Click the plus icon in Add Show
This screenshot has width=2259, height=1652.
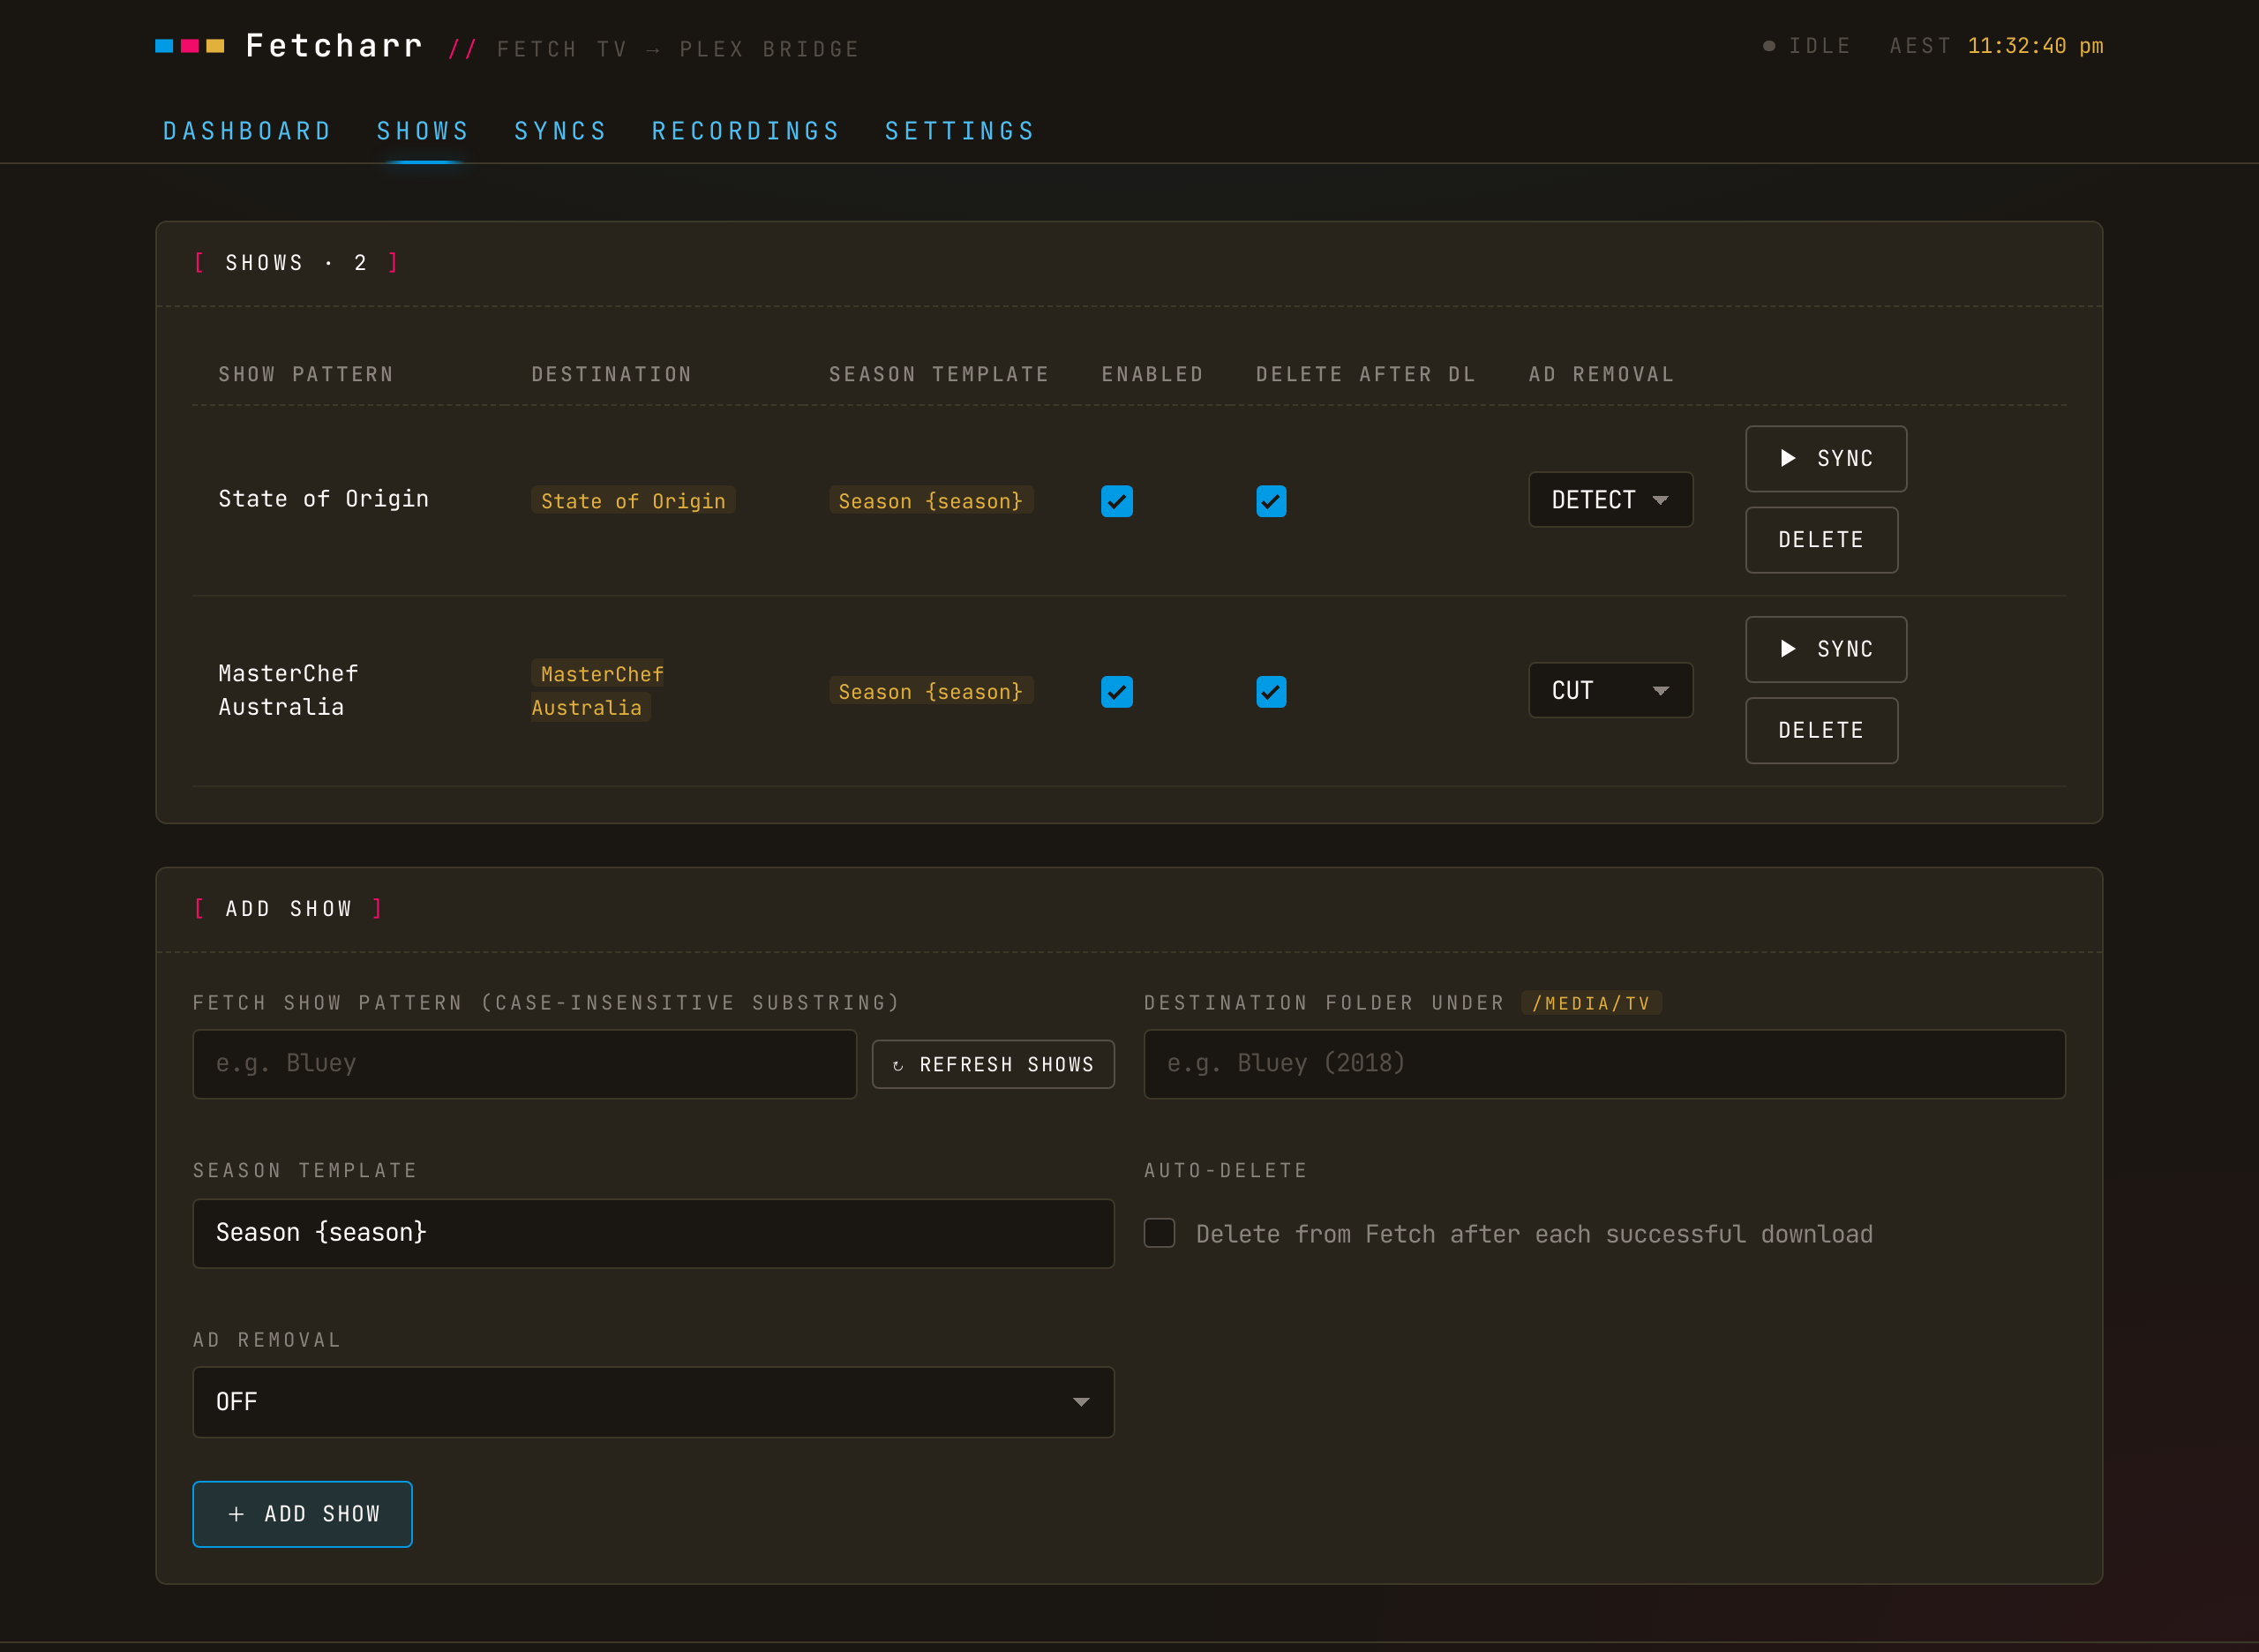tap(236, 1515)
